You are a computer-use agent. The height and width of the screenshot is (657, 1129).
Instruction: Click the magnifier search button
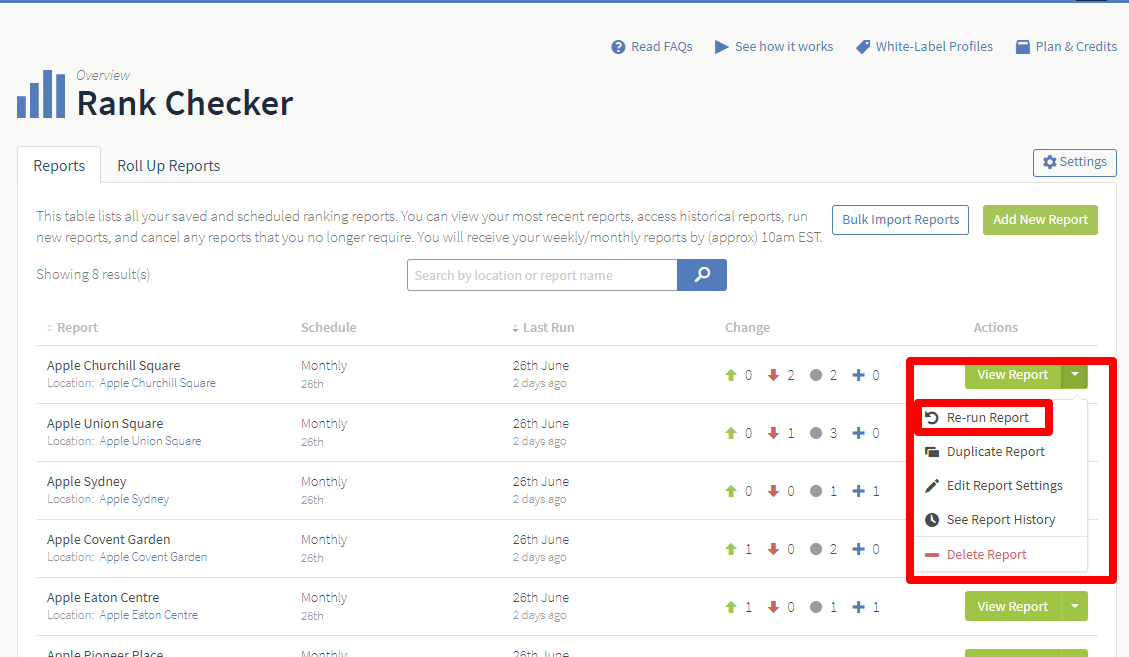click(702, 275)
